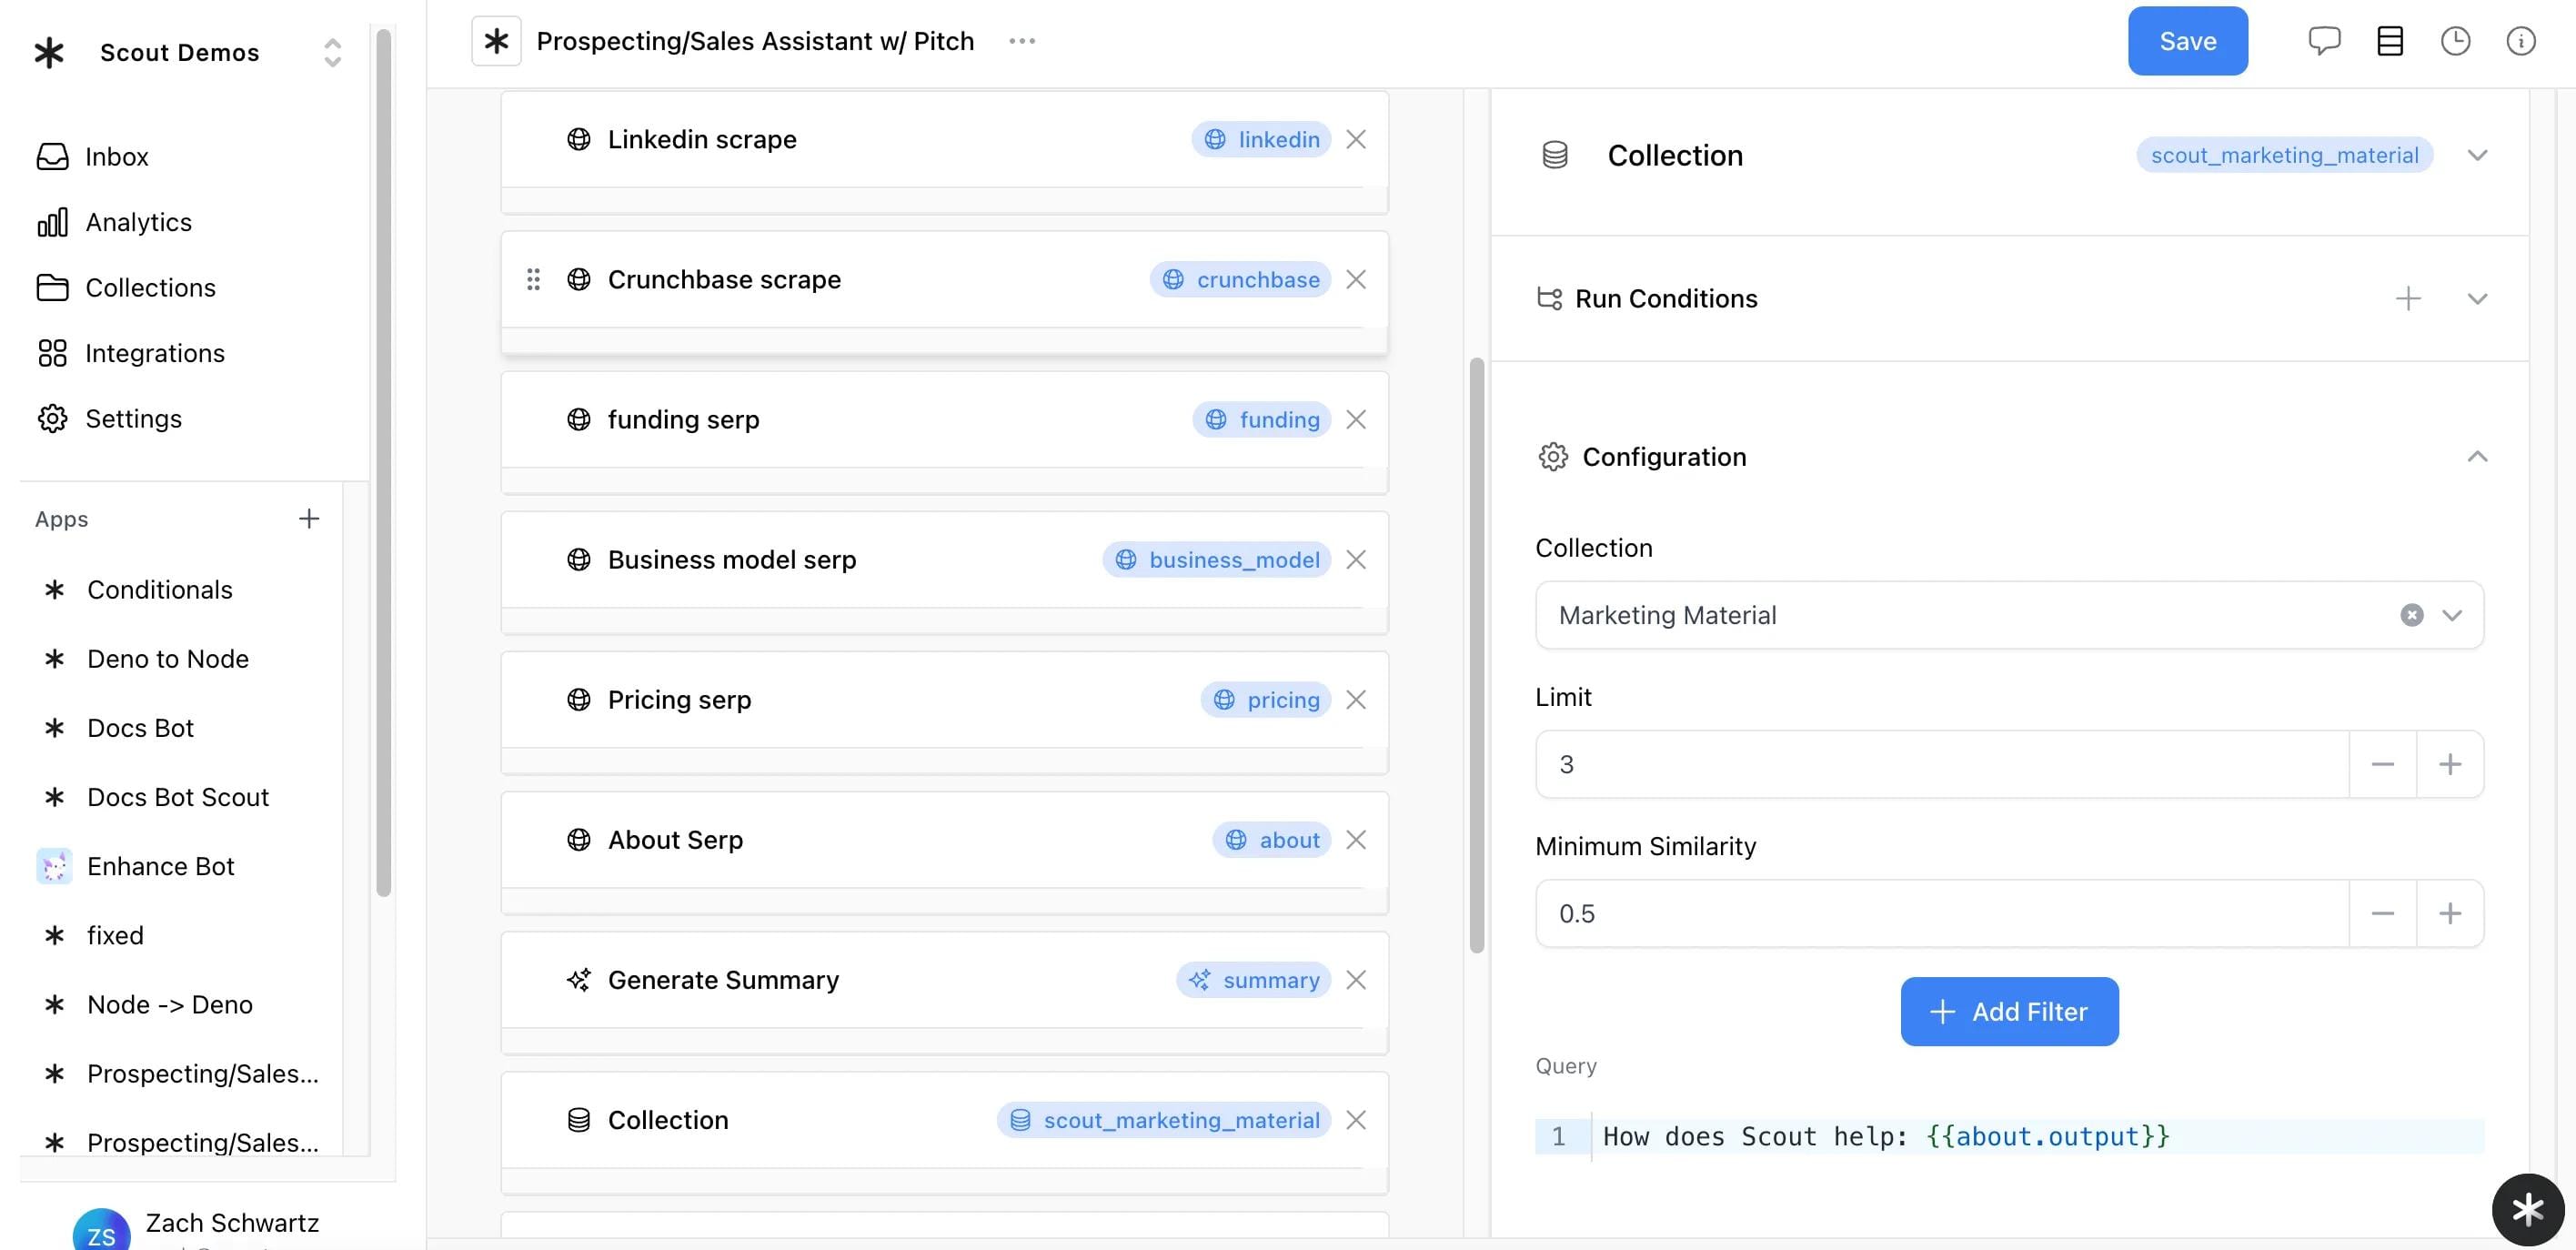Click the summary slug tag
Viewport: 2576px width, 1250px height.
click(x=1253, y=979)
